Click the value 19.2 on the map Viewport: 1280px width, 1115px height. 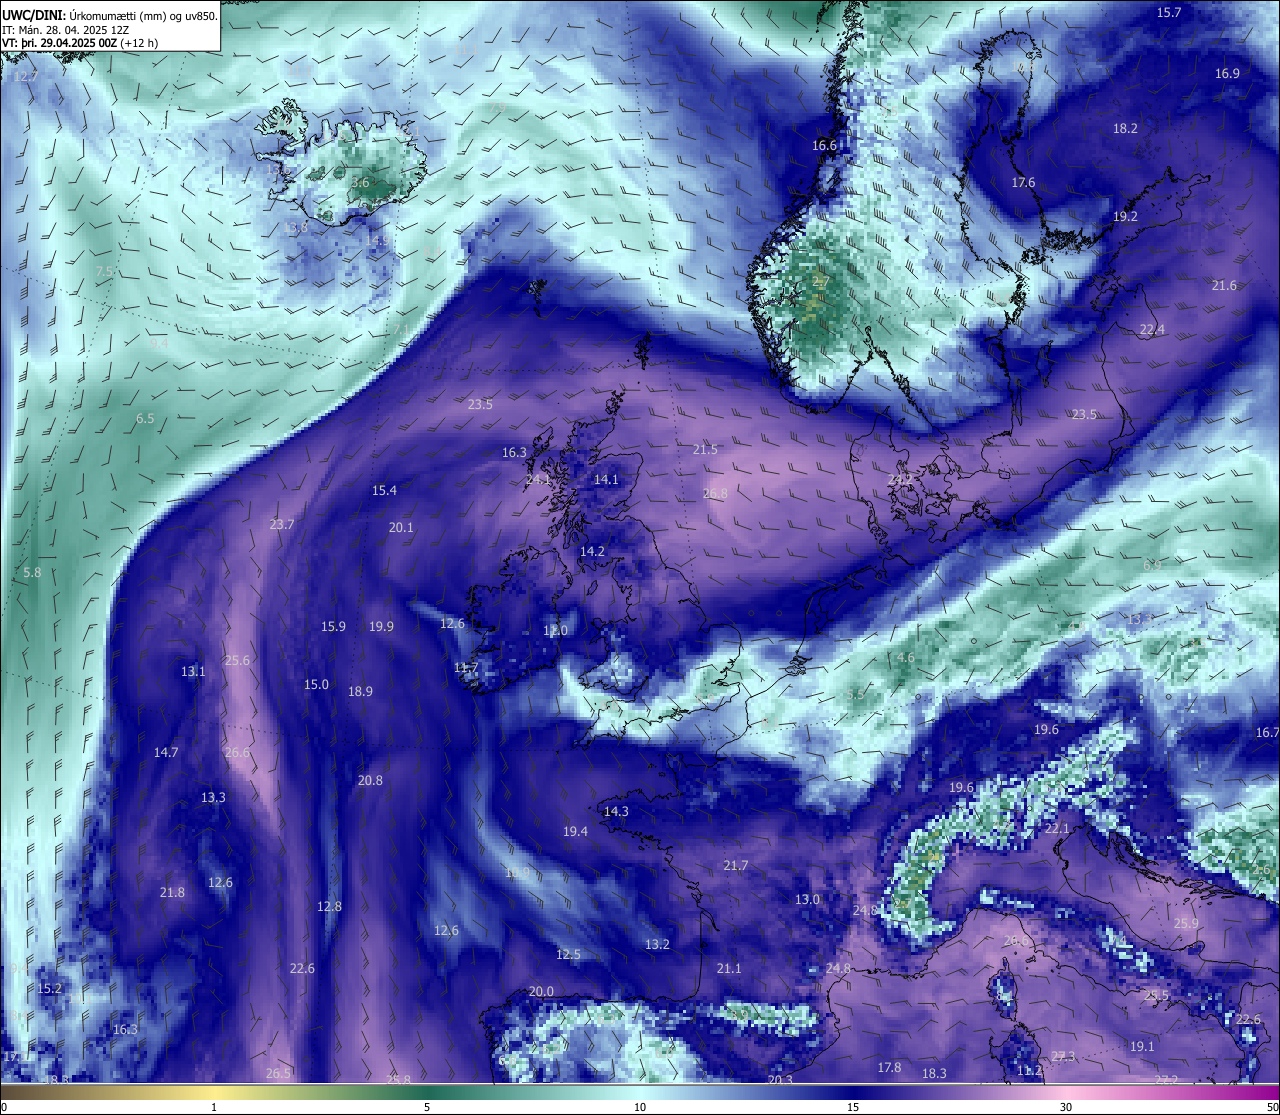coord(1125,216)
